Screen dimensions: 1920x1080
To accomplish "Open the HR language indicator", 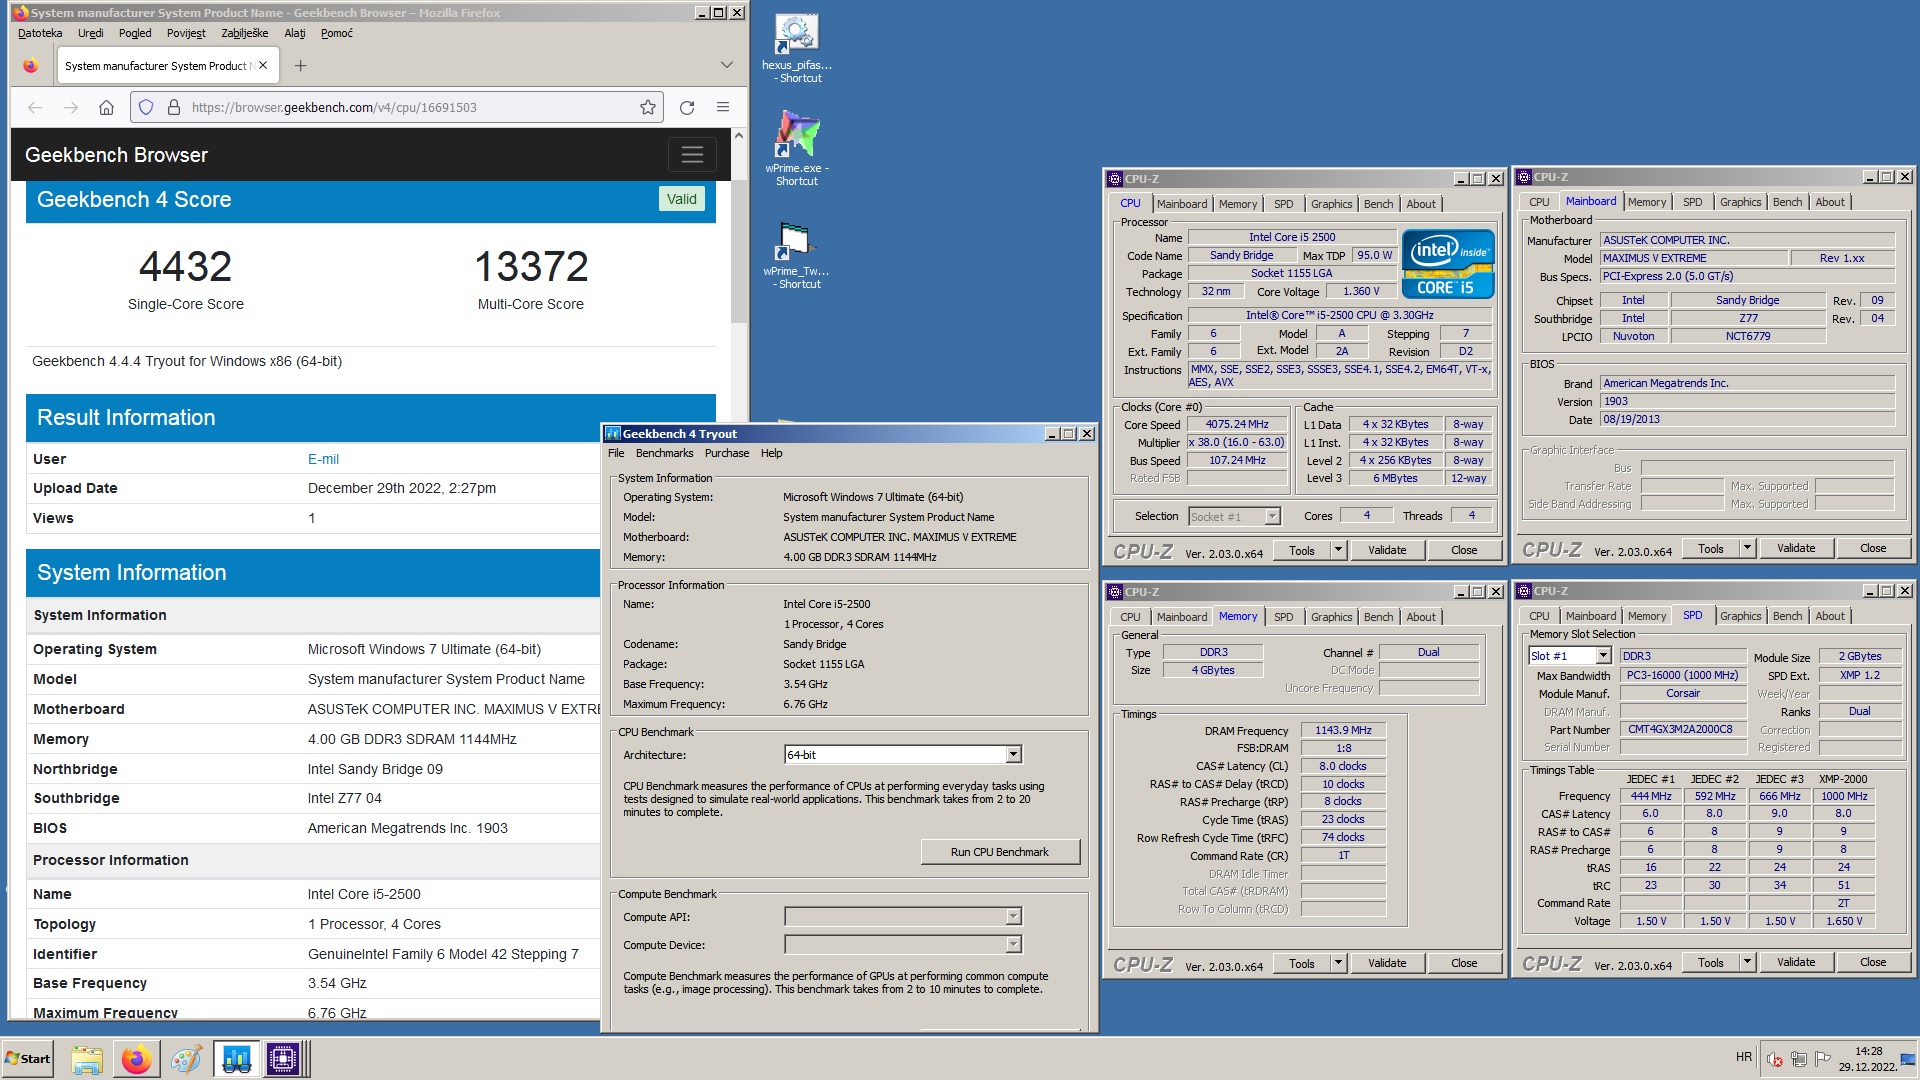I will click(1743, 1057).
